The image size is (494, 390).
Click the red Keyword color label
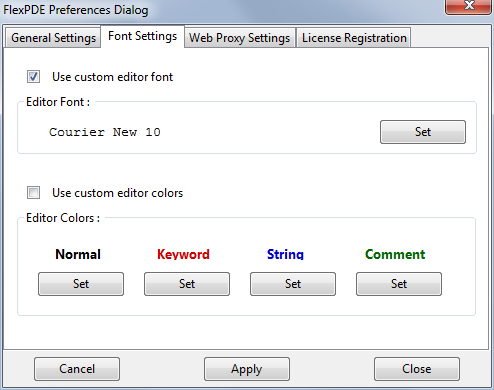183,254
